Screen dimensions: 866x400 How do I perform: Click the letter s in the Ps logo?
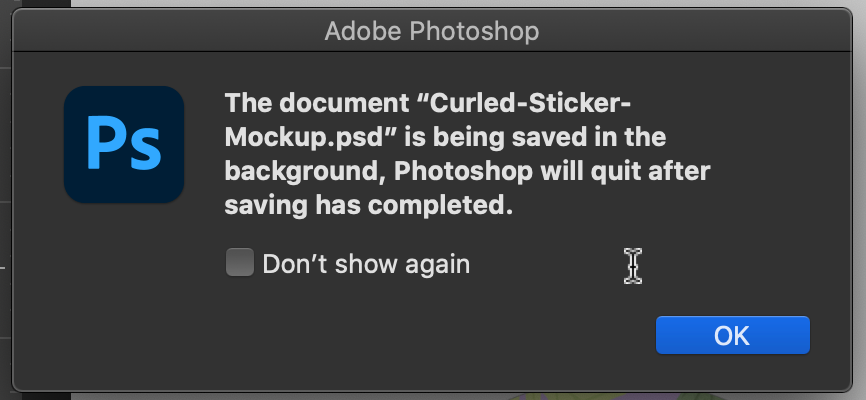(145, 150)
